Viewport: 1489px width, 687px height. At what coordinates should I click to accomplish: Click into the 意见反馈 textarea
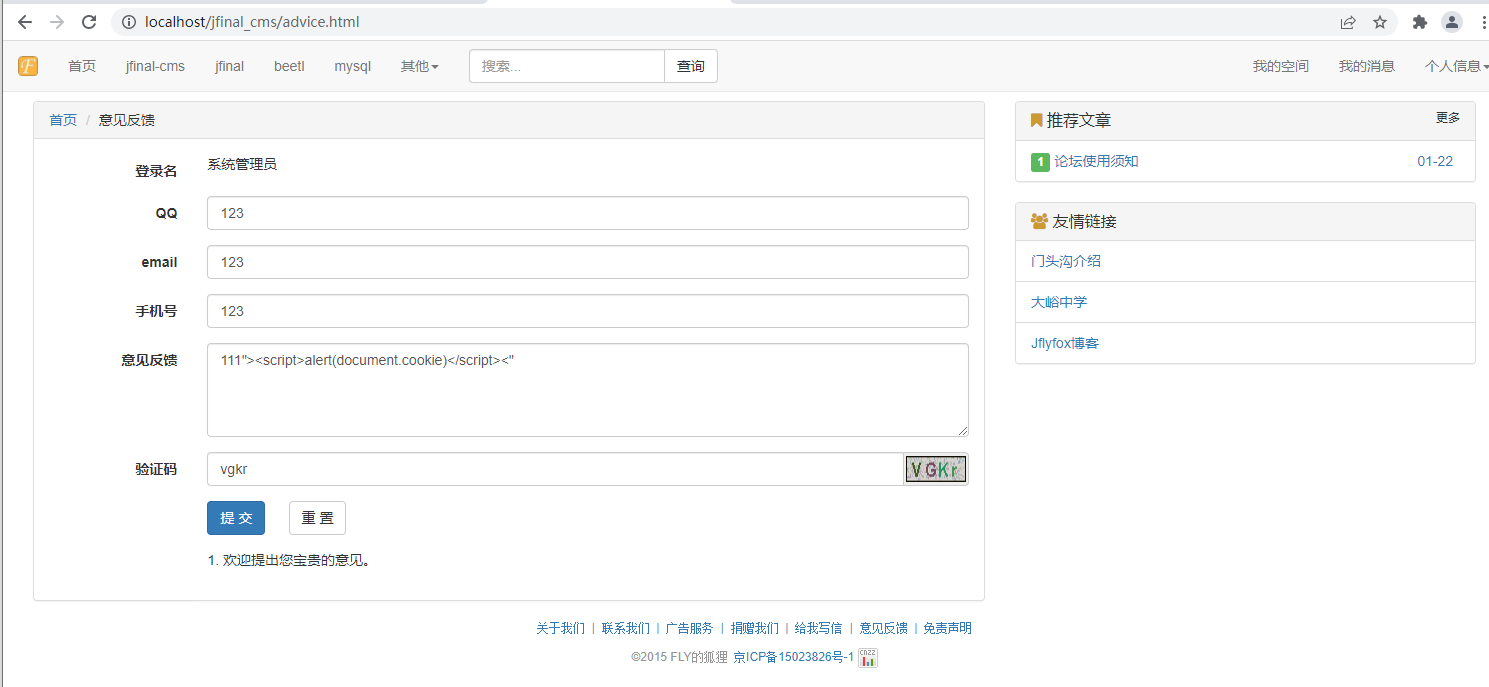coord(588,390)
